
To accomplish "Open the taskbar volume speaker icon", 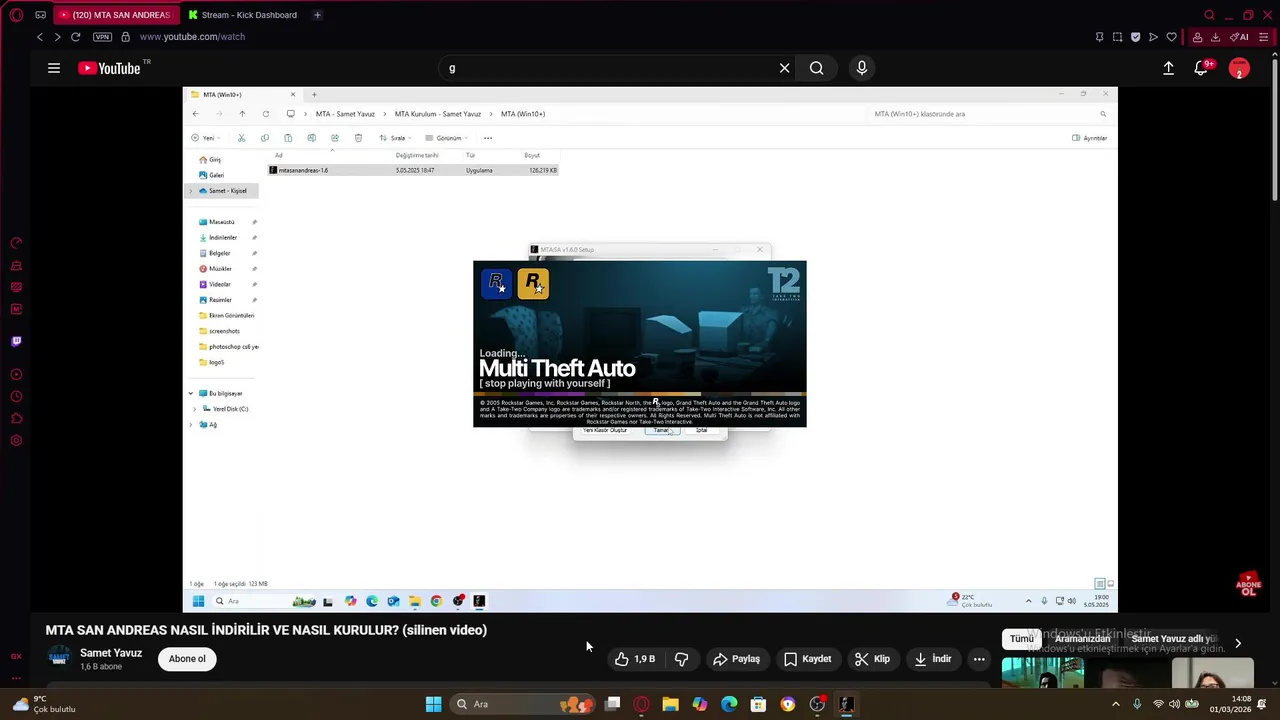I will 1175,704.
